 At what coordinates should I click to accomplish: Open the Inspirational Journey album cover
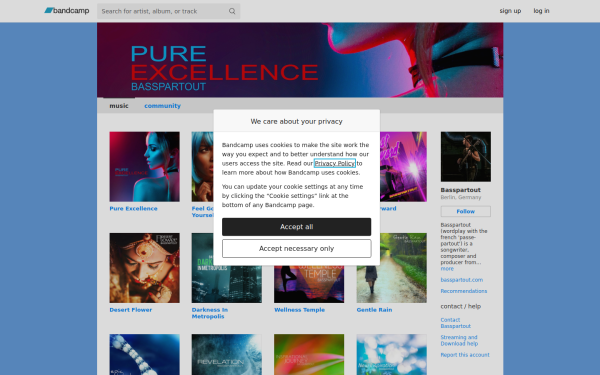pyautogui.click(x=309, y=355)
